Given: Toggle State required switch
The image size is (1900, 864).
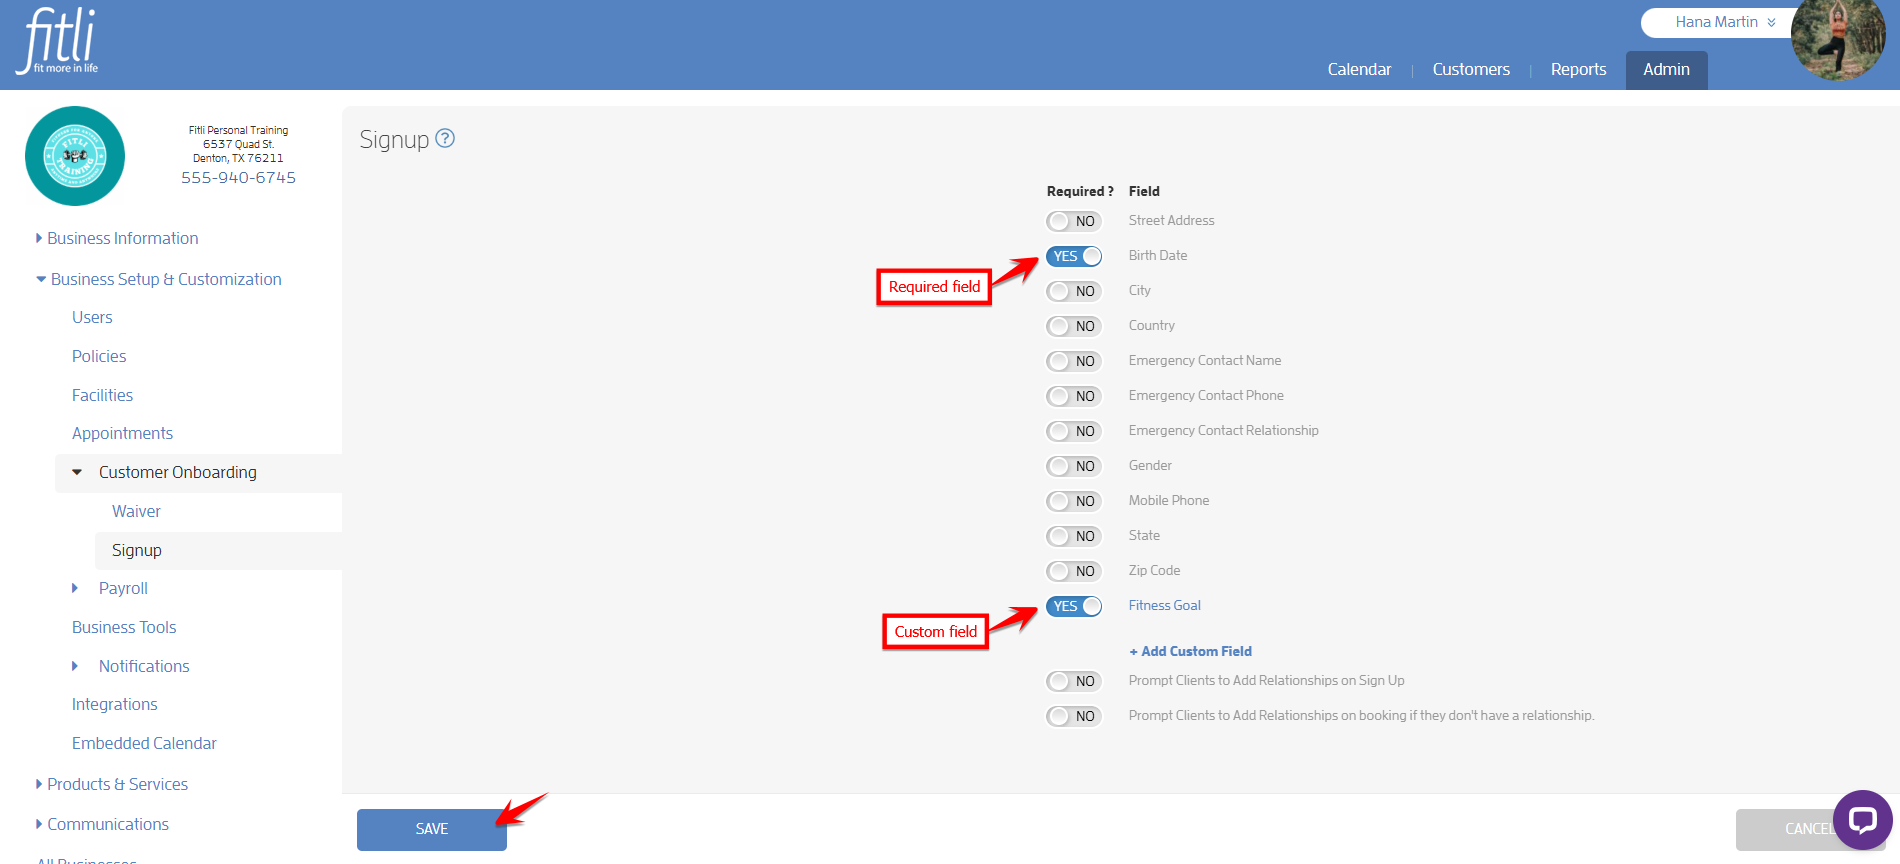Looking at the screenshot, I should [1074, 536].
